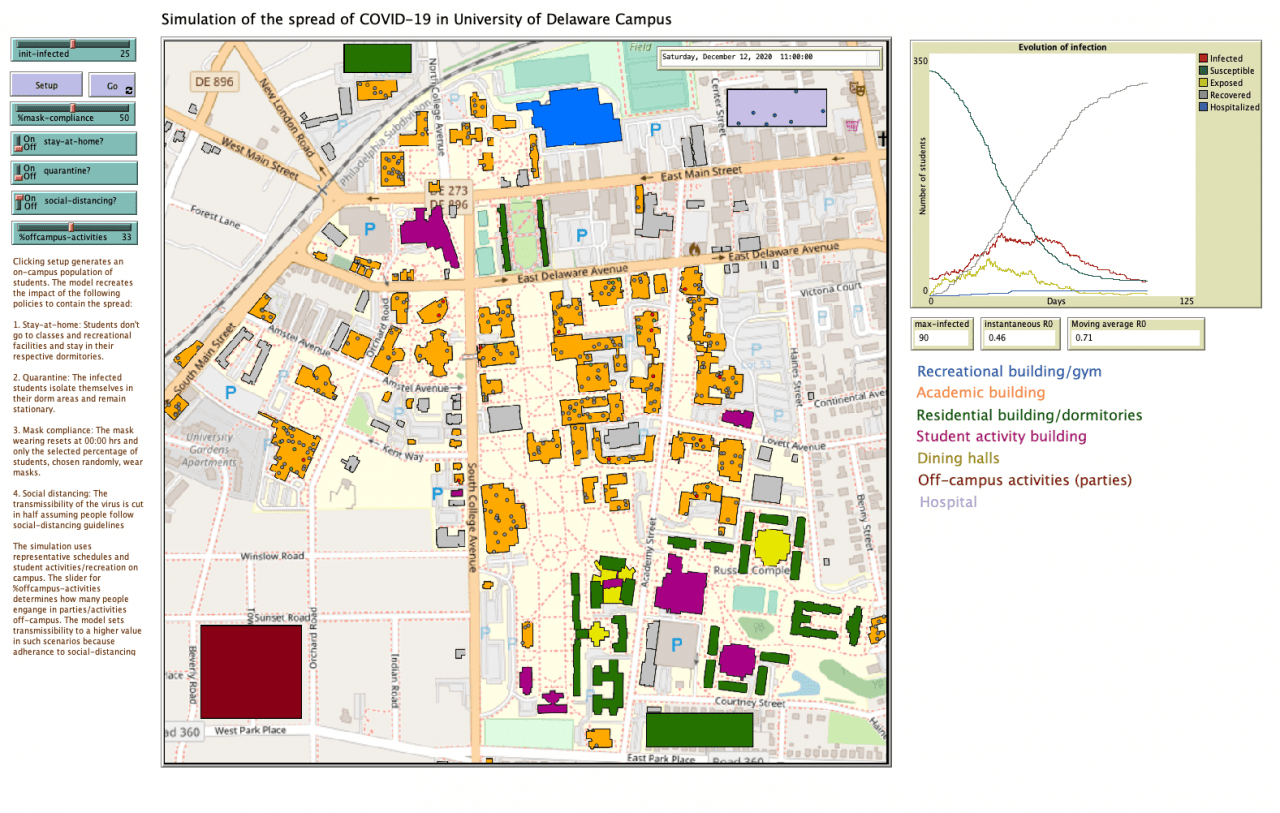Click the large parking P west of the purple building

369,229
